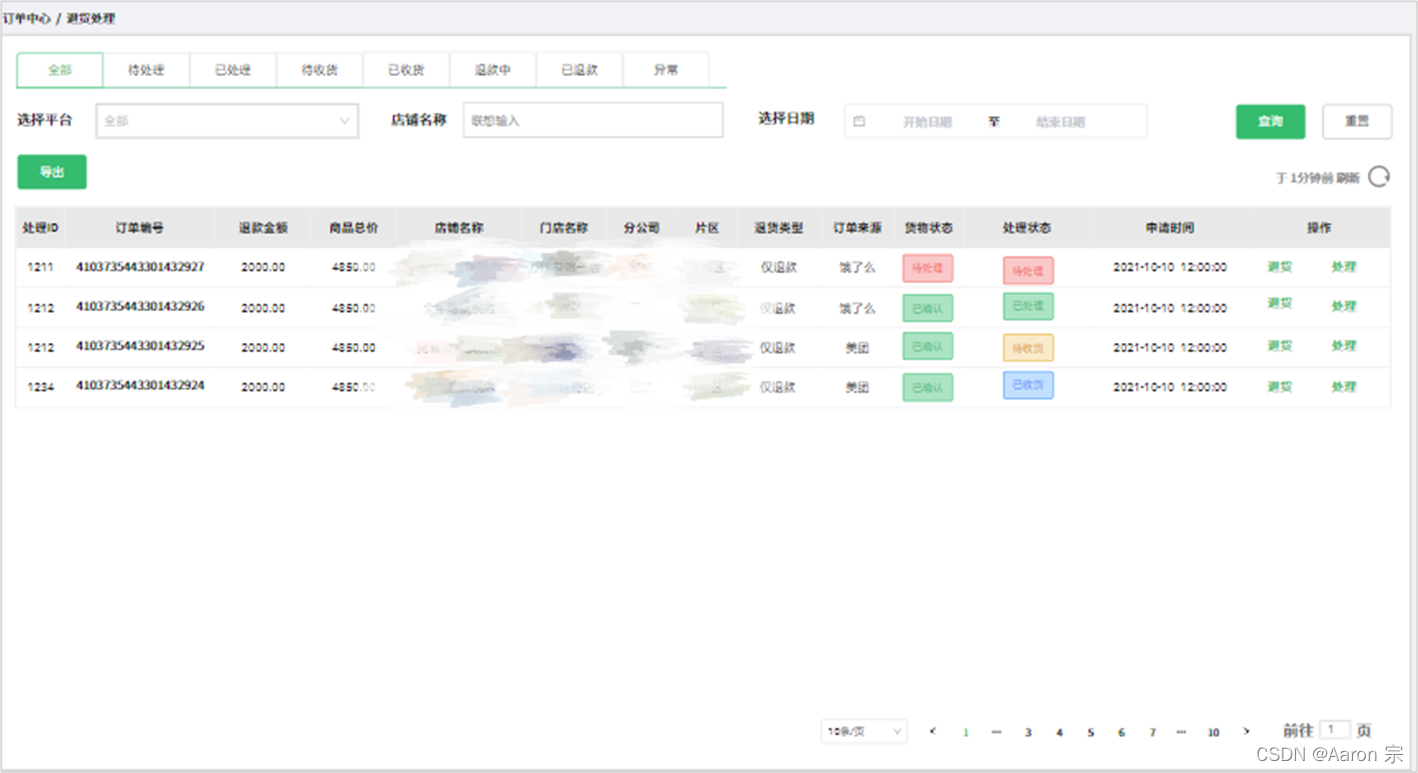The height and width of the screenshot is (773, 1418).
Task: Switch to the 待处理 tab
Action: tap(146, 70)
